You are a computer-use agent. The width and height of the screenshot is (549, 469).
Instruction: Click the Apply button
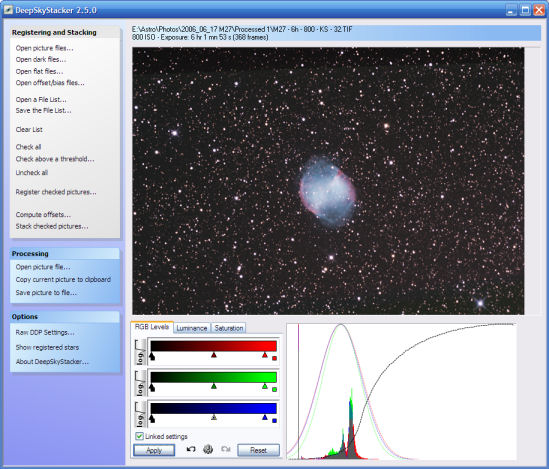point(154,450)
